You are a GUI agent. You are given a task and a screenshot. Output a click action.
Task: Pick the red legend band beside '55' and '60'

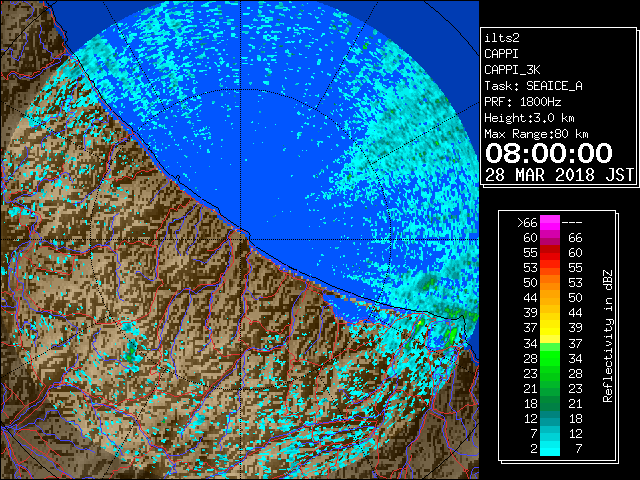pos(550,253)
